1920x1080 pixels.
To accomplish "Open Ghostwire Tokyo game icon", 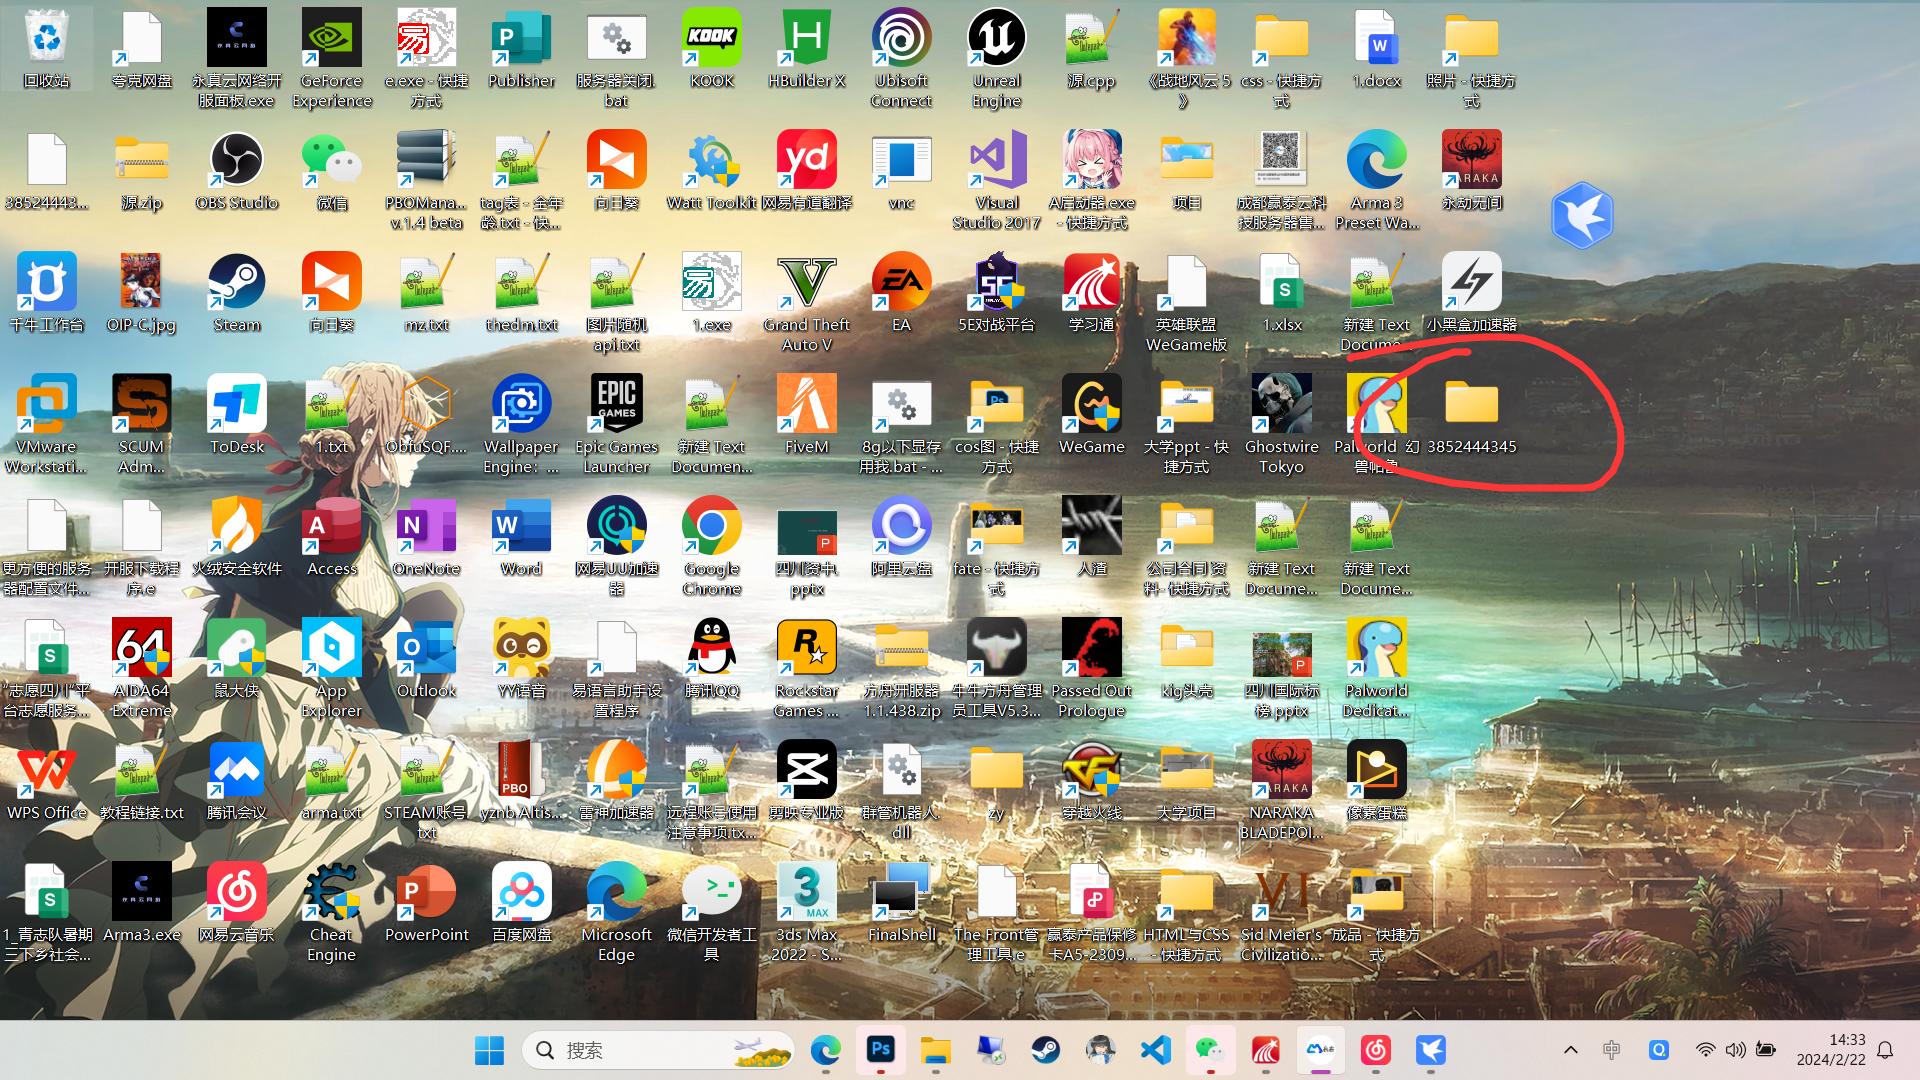I will coord(1282,424).
